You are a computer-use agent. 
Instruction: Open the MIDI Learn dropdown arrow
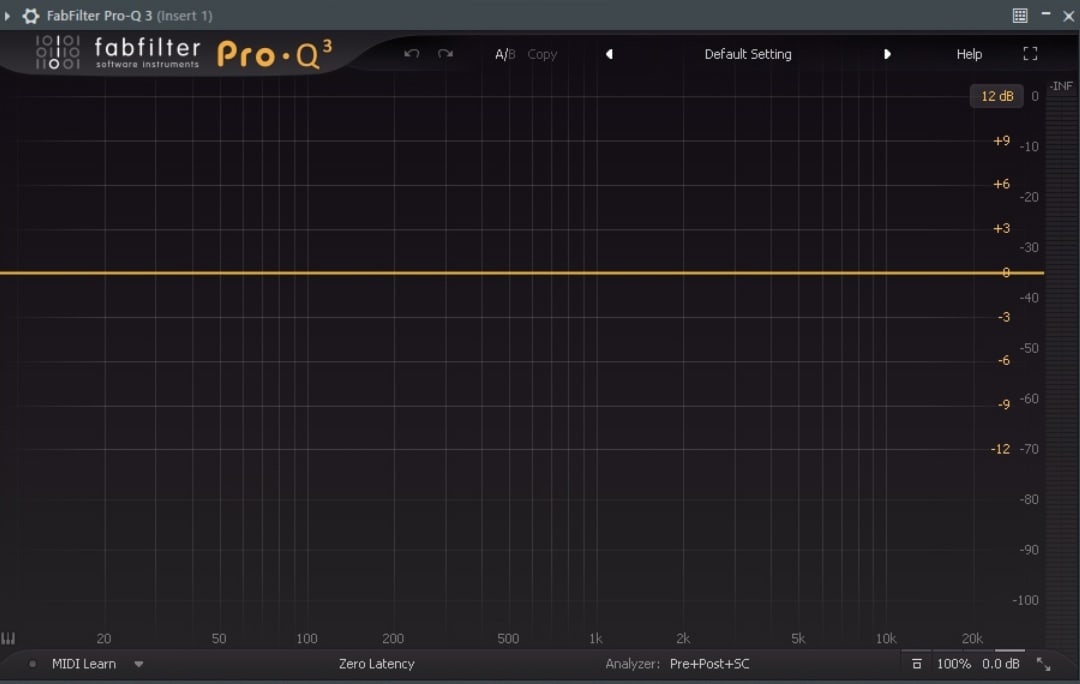pyautogui.click(x=138, y=665)
